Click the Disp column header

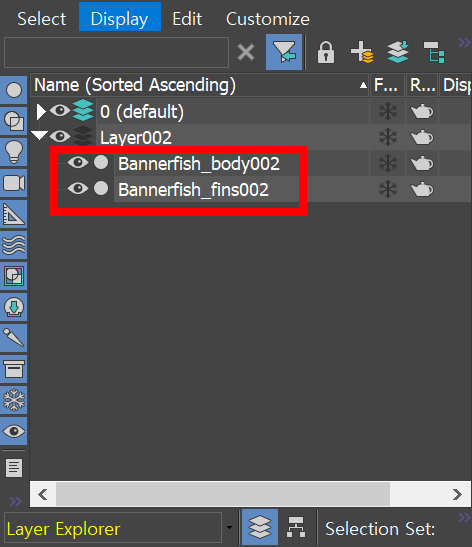click(x=455, y=85)
